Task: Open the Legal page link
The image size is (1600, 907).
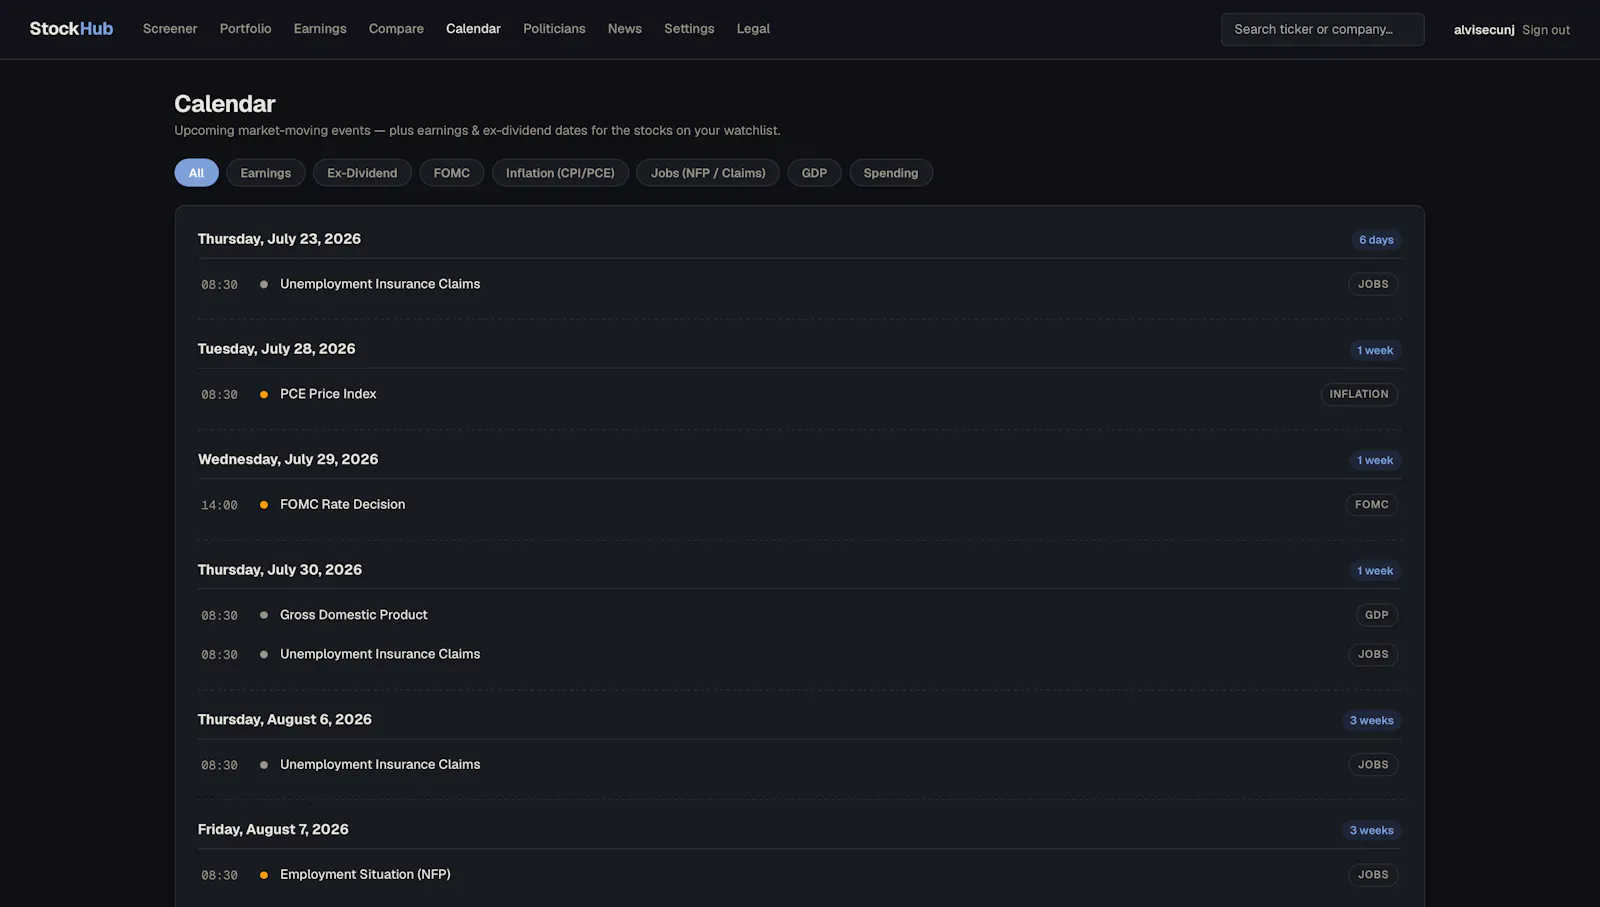Action: coord(753,29)
